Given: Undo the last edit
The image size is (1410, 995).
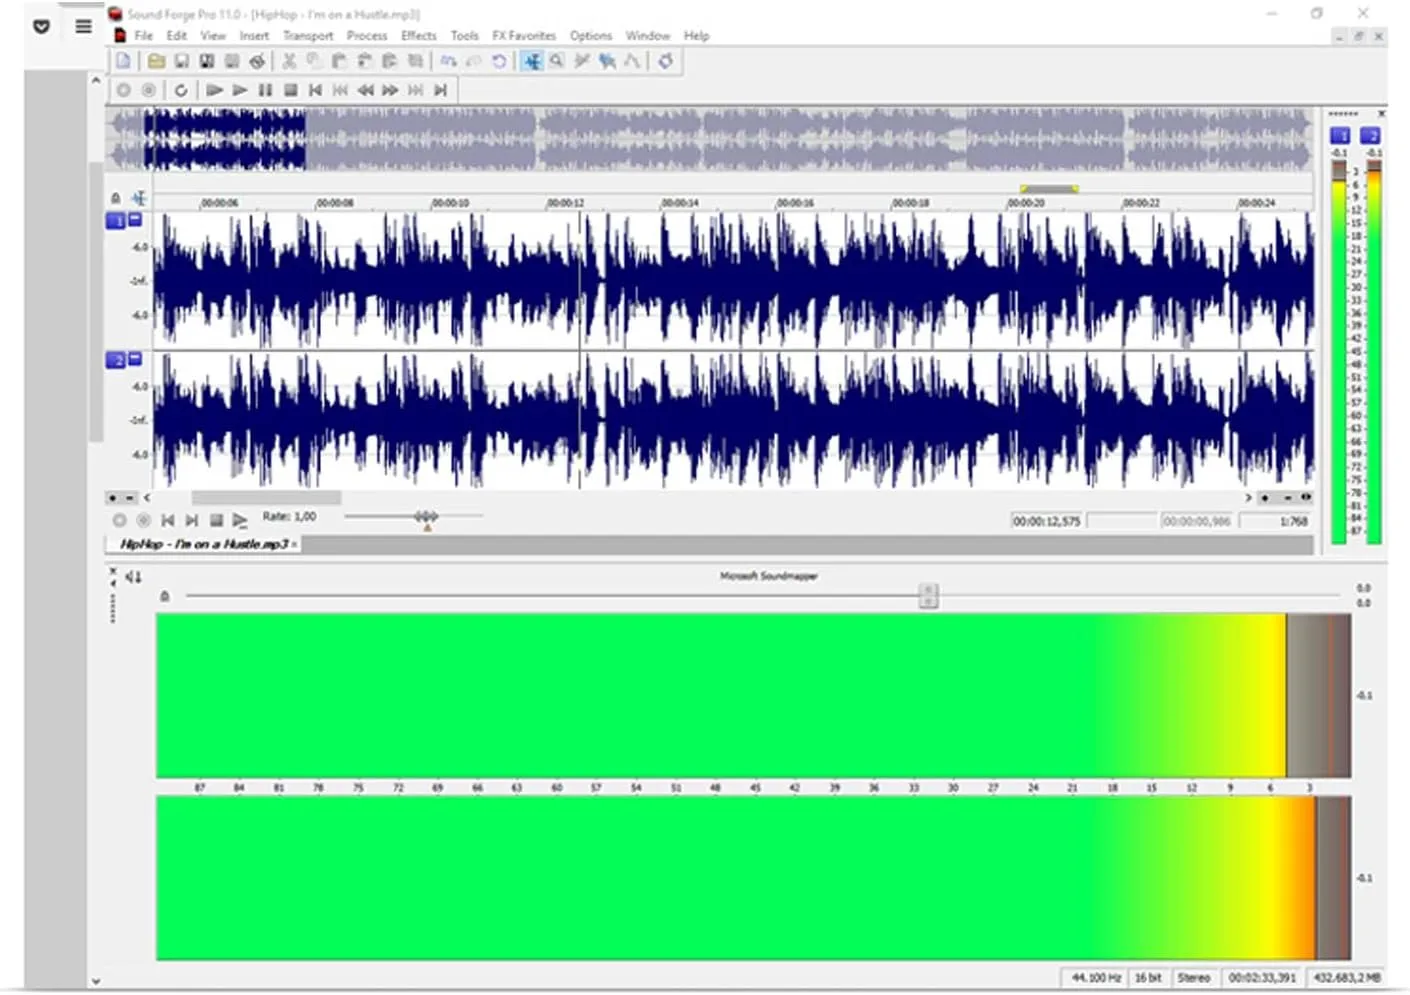Looking at the screenshot, I should 450,61.
